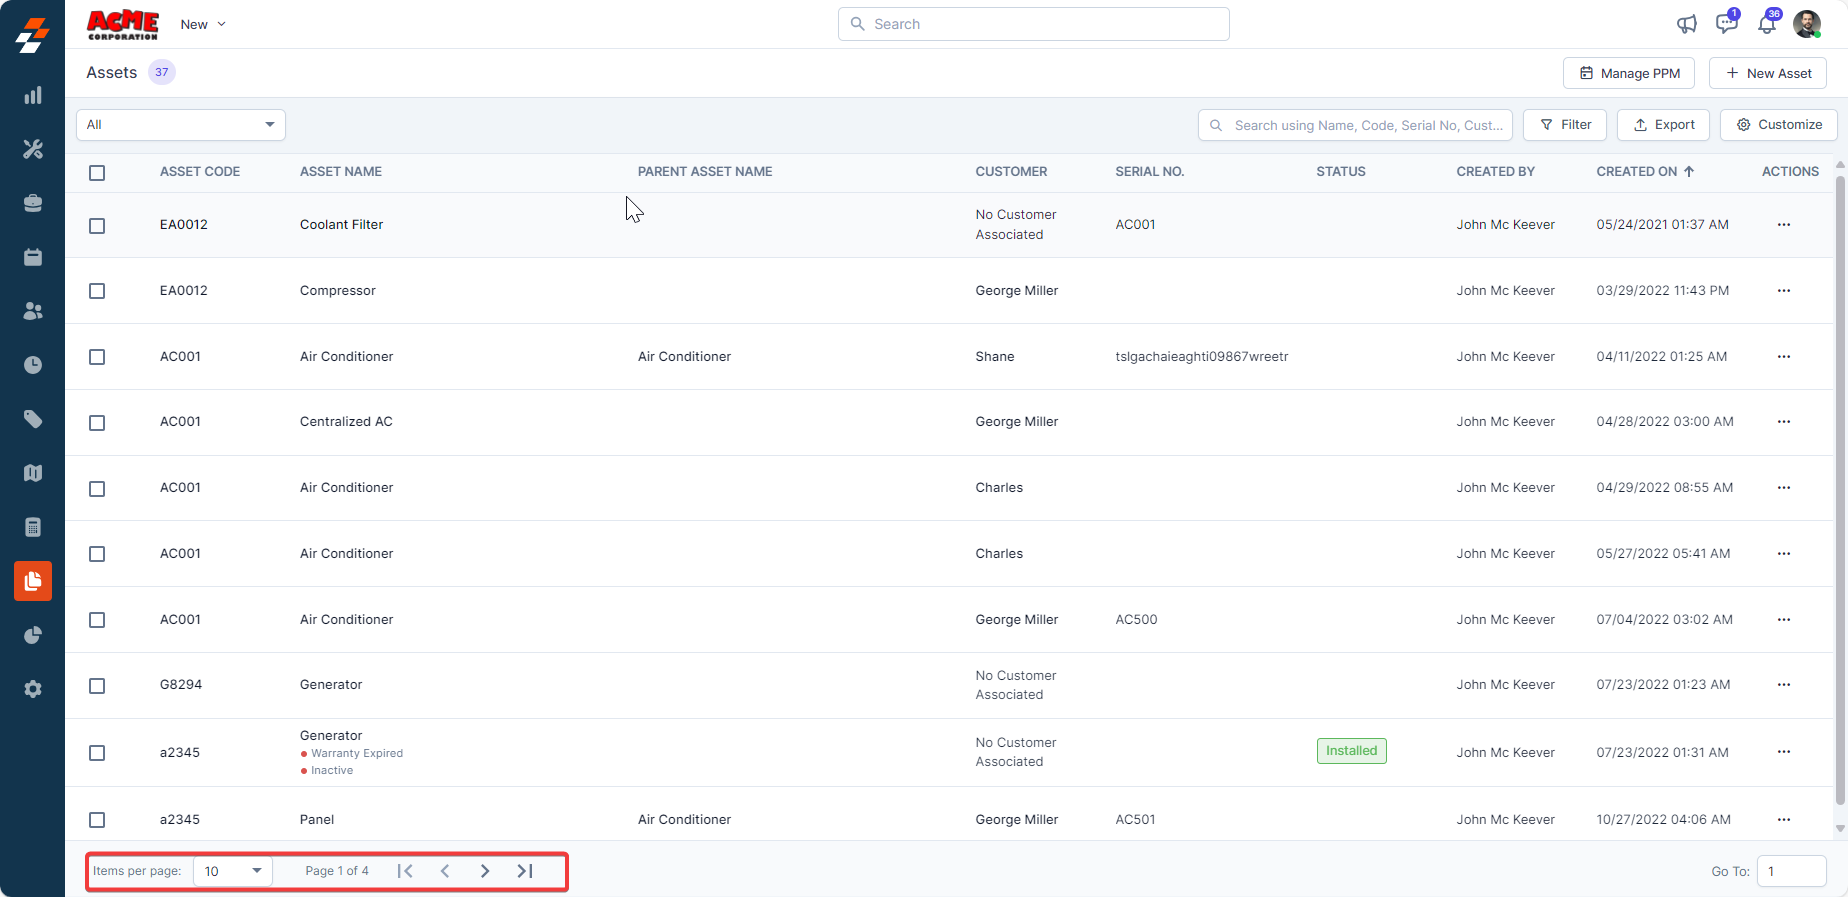Open the announcements megaphone icon

[x=1687, y=24]
